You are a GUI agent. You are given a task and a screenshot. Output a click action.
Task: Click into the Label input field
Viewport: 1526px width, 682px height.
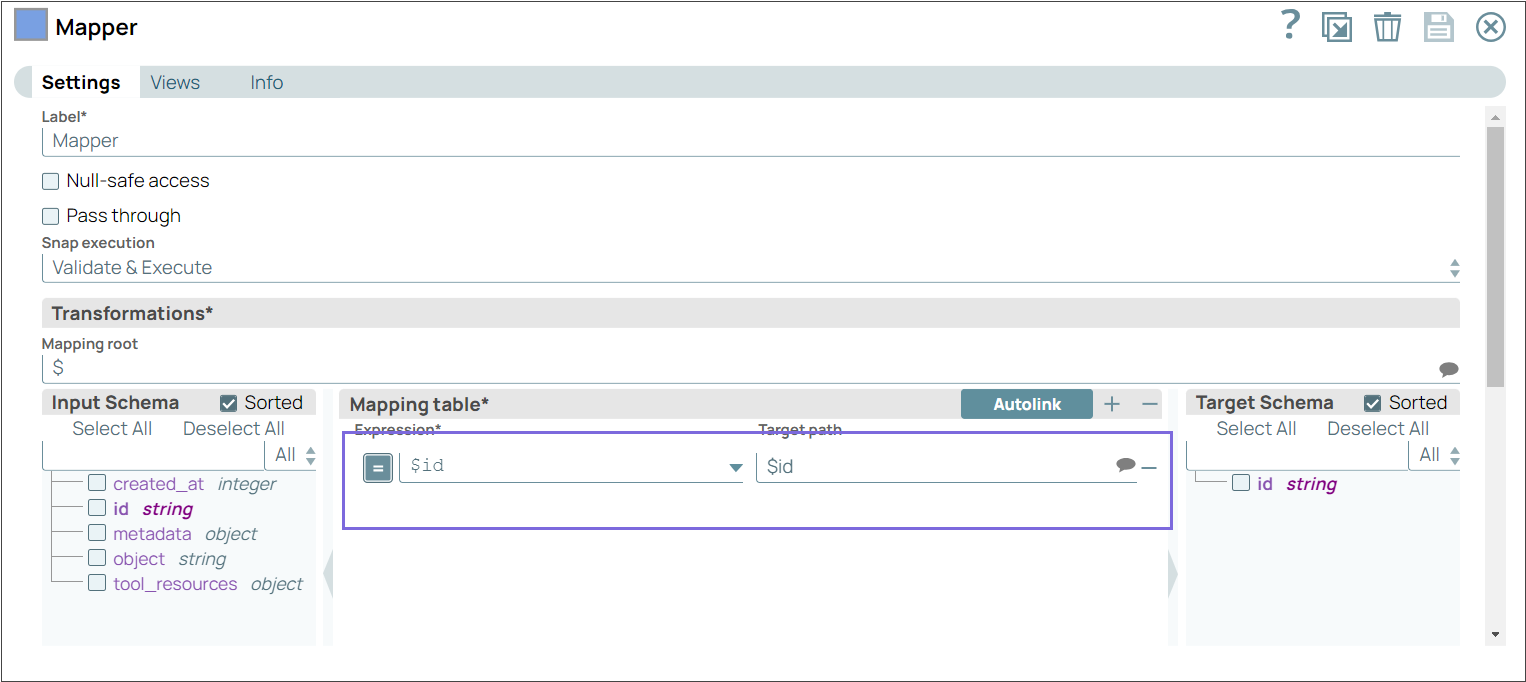point(400,141)
